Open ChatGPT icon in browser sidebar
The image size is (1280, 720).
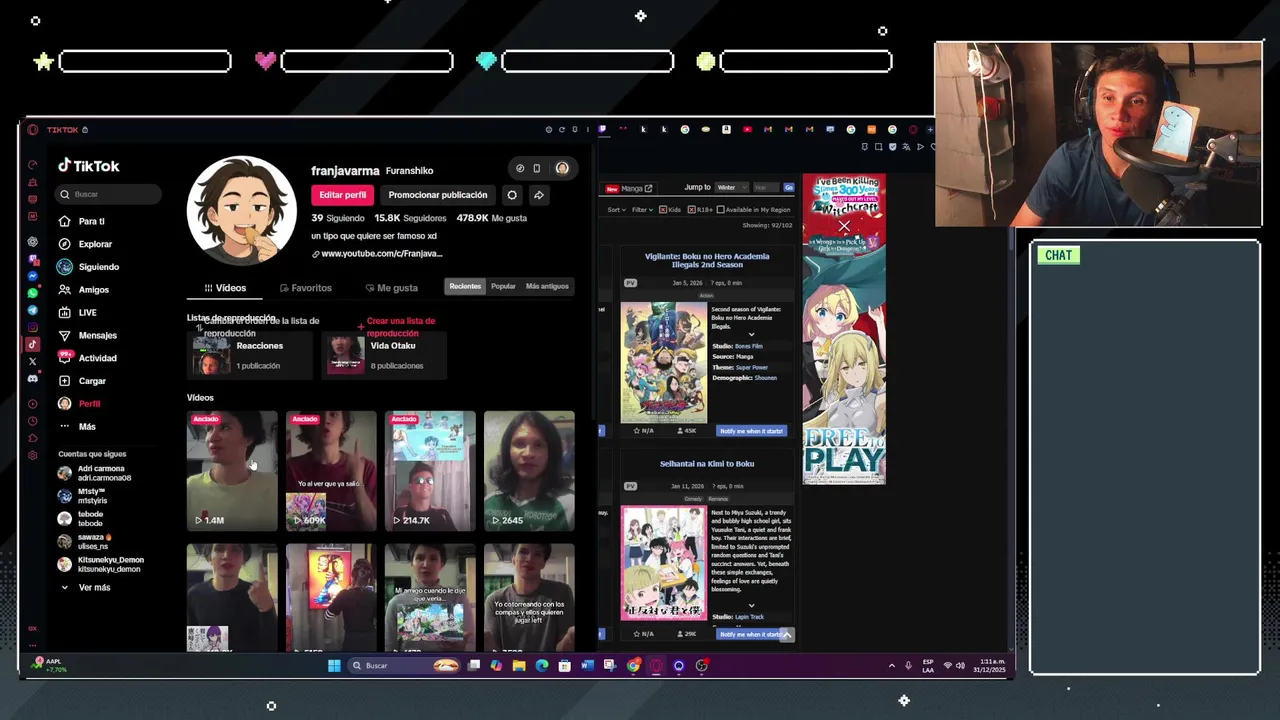coord(33,242)
